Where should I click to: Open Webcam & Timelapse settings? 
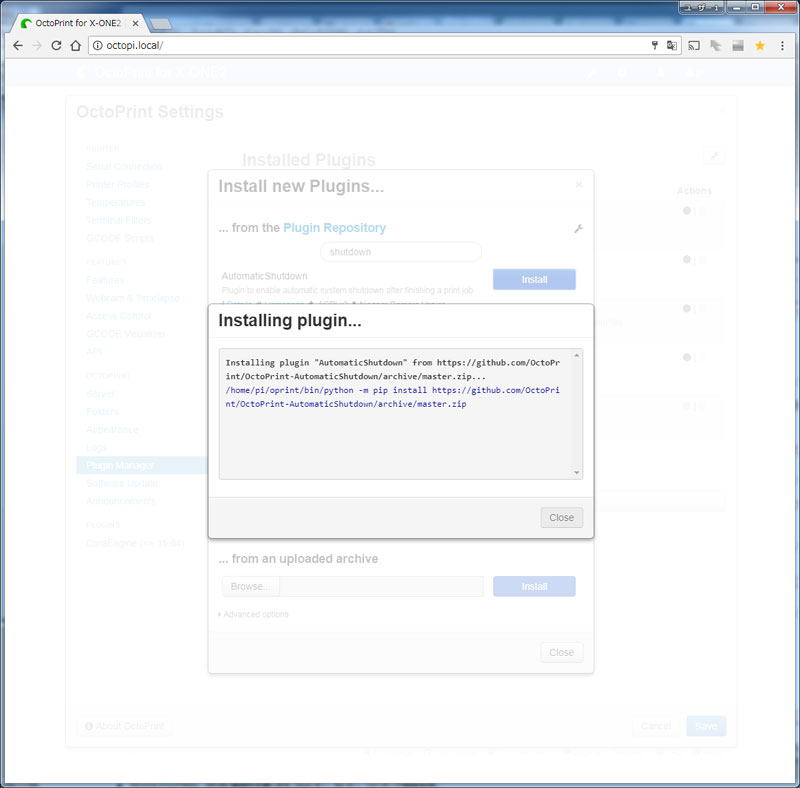133,298
